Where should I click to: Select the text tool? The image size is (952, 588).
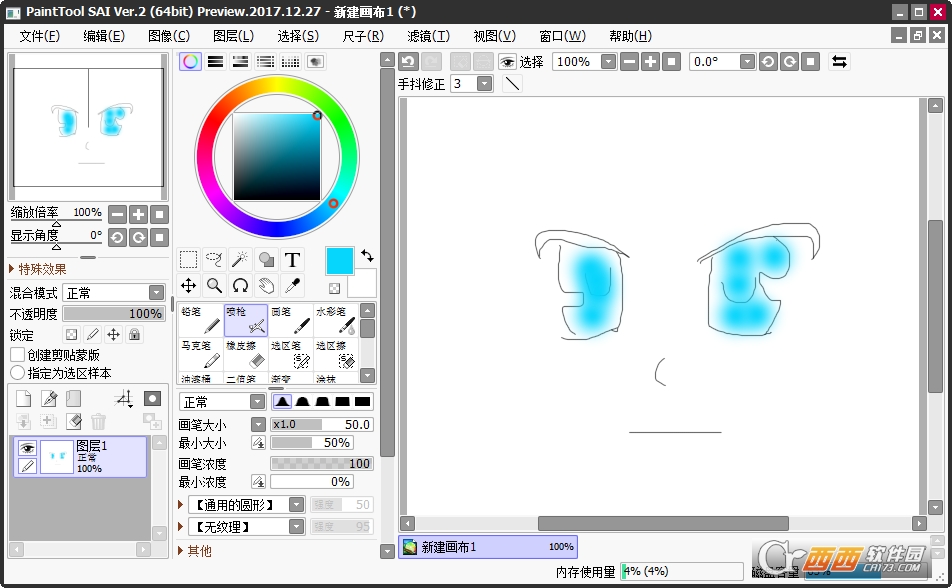coord(293,260)
